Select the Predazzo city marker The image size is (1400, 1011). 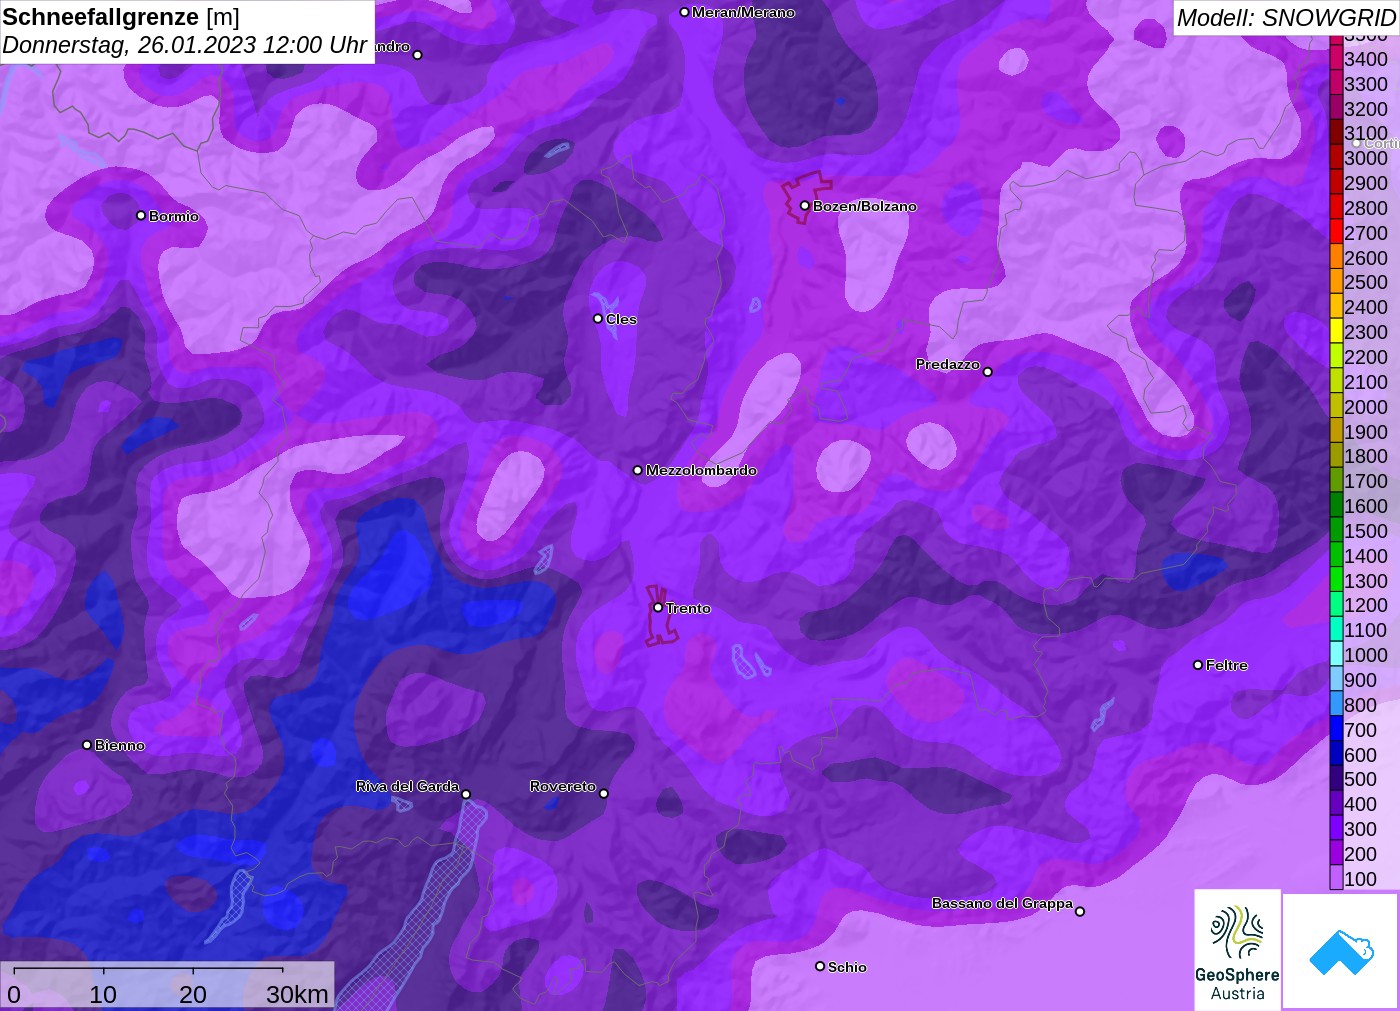click(x=987, y=372)
